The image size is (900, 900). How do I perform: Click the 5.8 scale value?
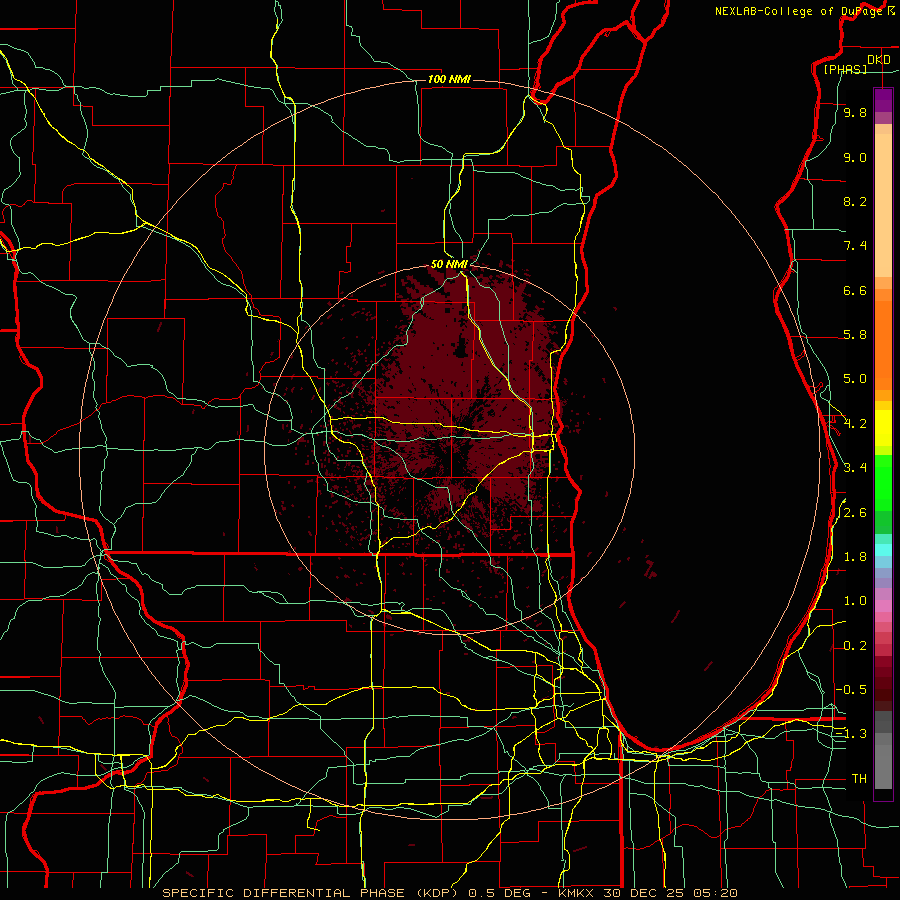pyautogui.click(x=855, y=335)
